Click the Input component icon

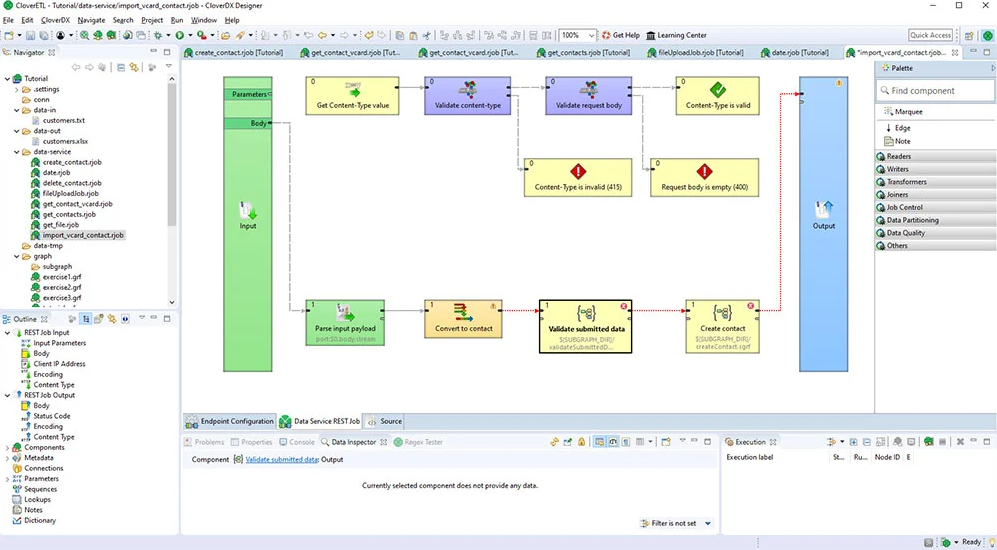point(248,210)
